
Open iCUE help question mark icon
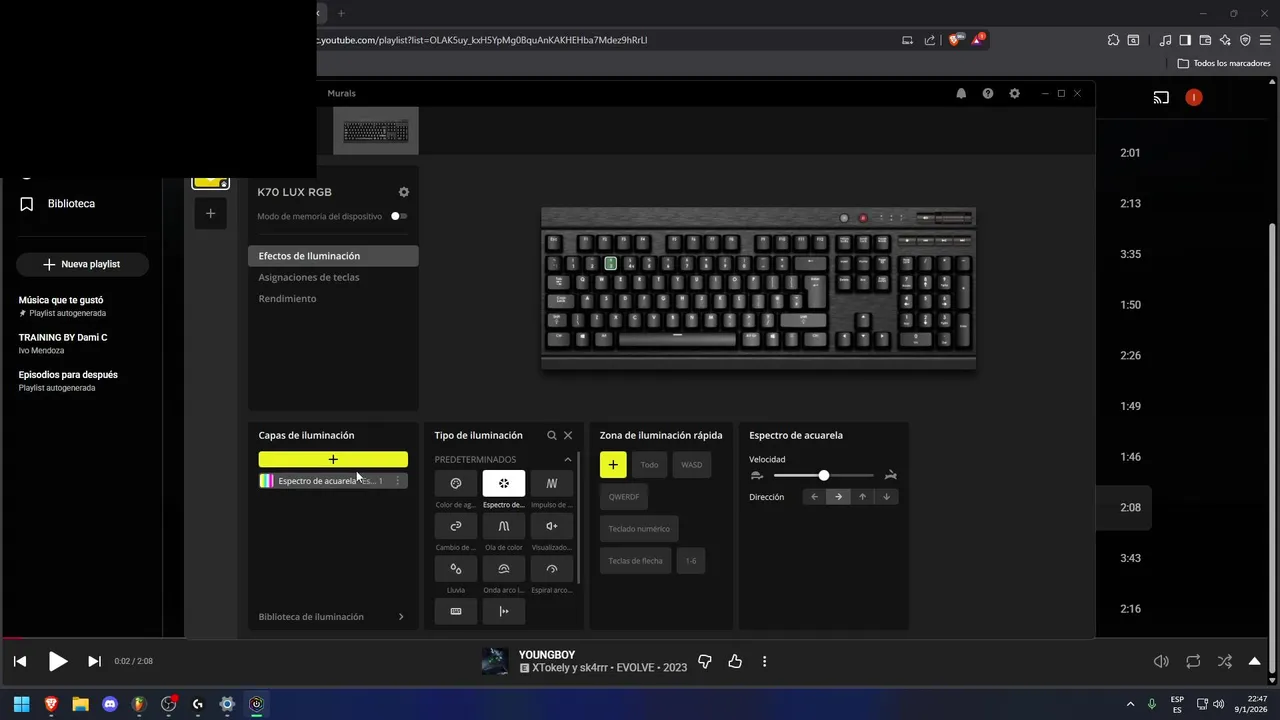(988, 93)
